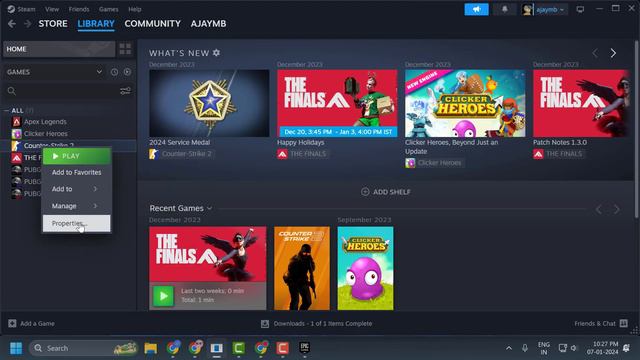This screenshot has width=640, height=360.
Task: Click the Steam announcements megaphone button
Action: [476, 9]
